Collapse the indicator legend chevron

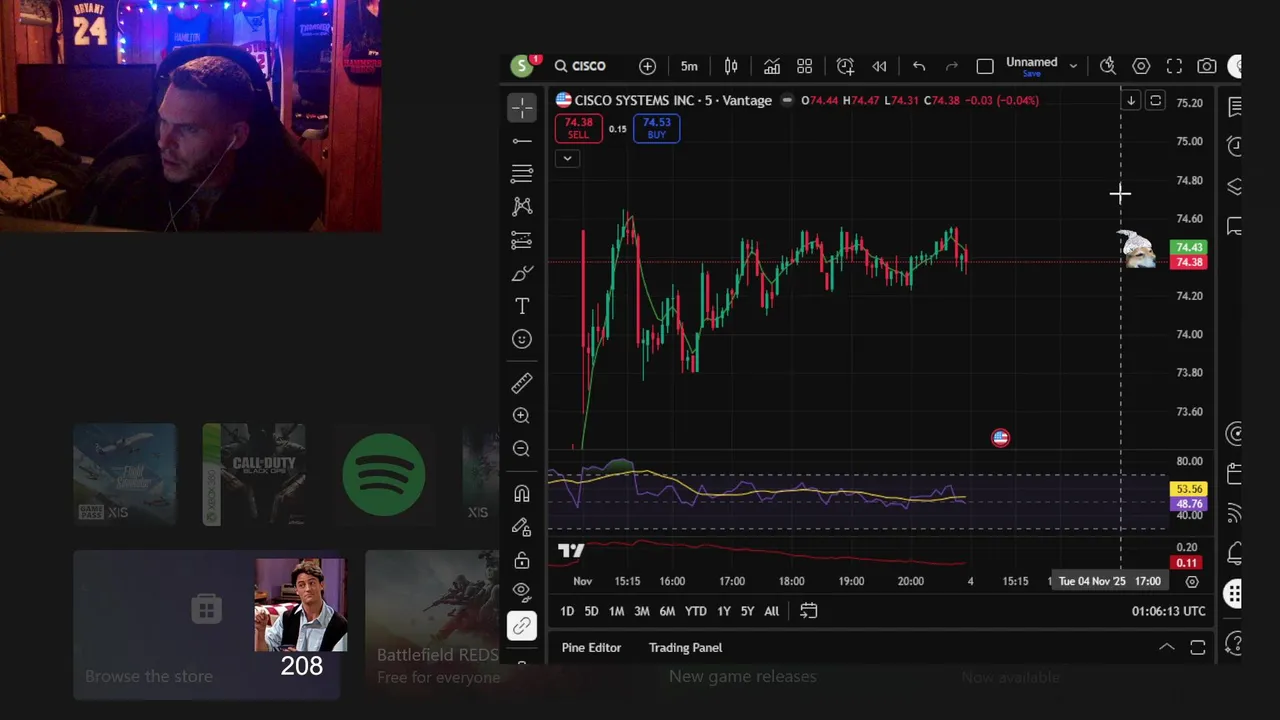click(567, 158)
